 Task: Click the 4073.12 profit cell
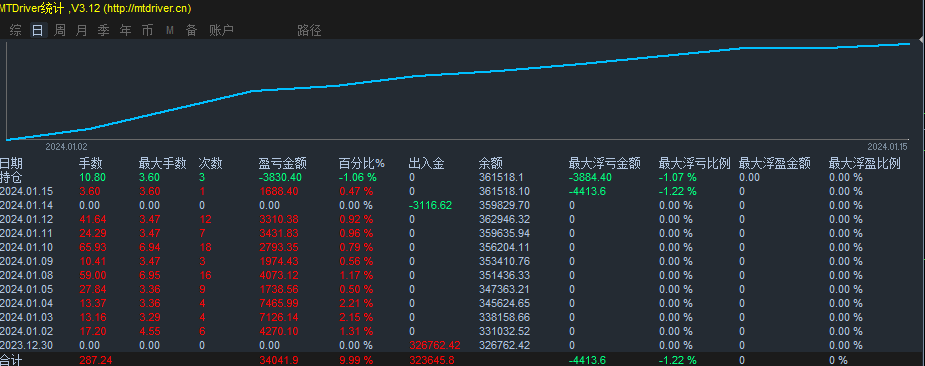click(279, 275)
